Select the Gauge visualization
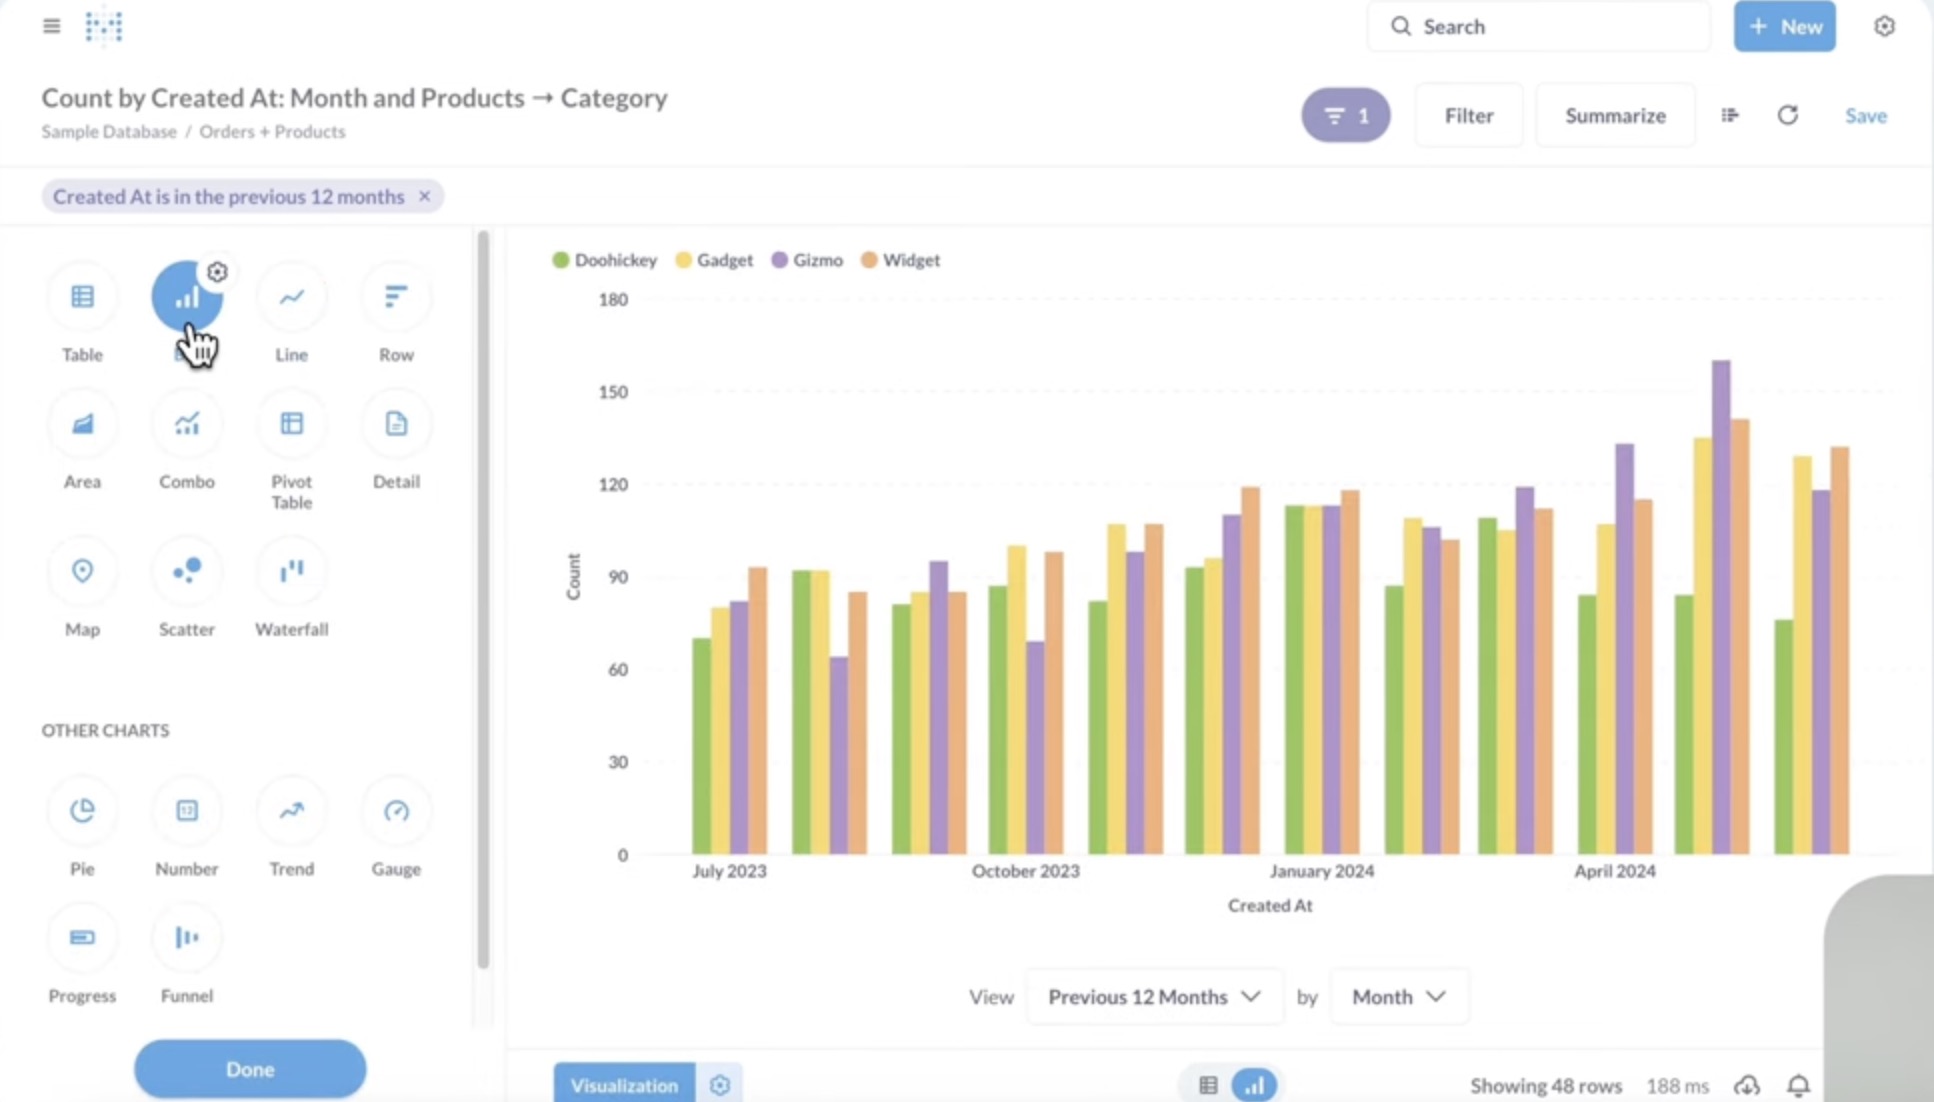The image size is (1934, 1102). coord(396,811)
